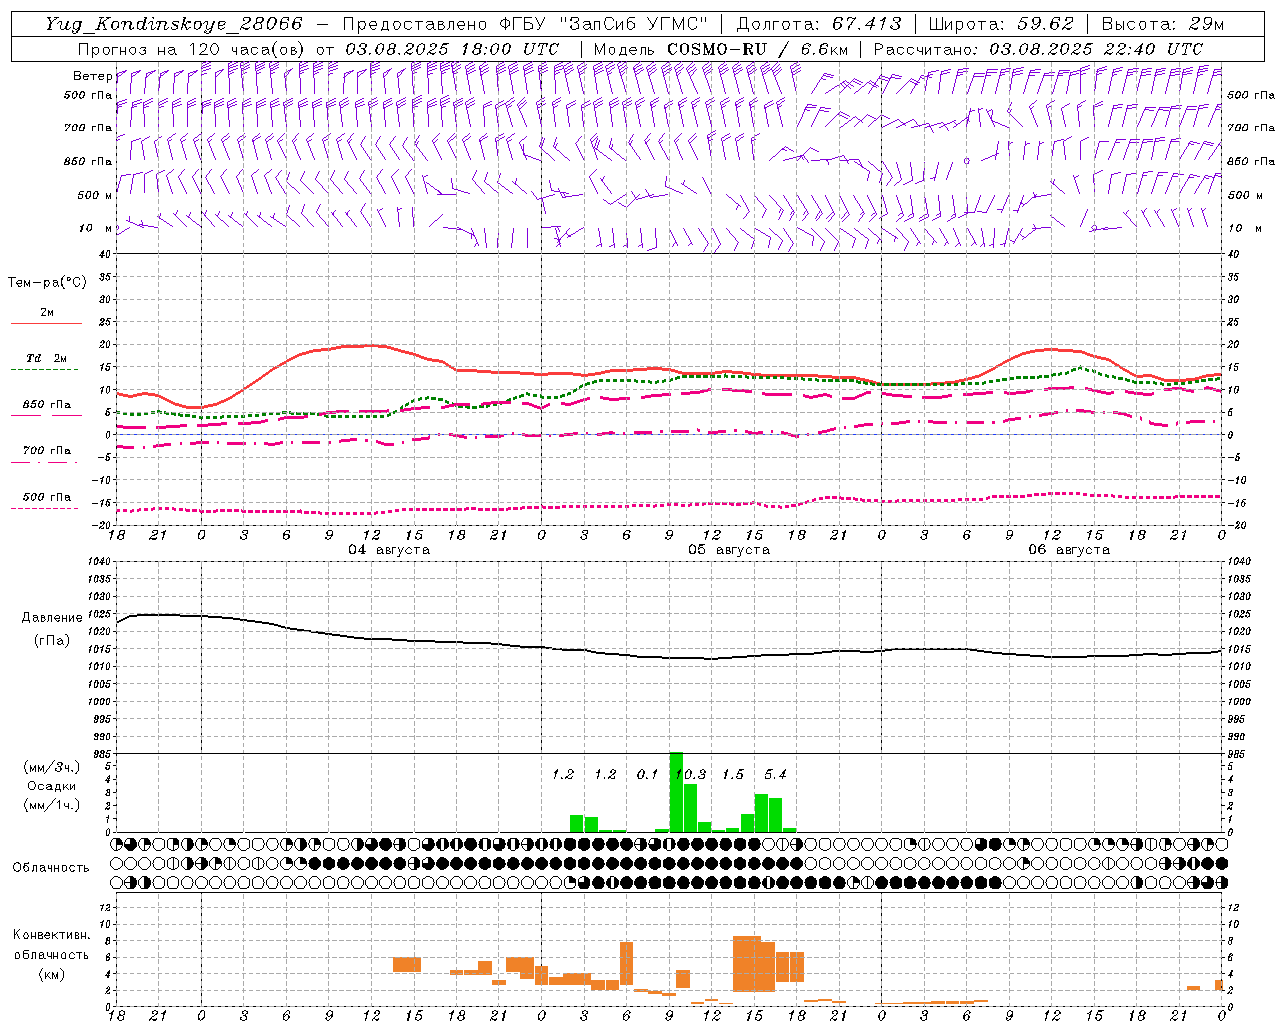Image resolution: width=1280 pixels, height=1024 pixels.
Task: Click the 'Осадки' precipitation label
Action: pos(51,786)
